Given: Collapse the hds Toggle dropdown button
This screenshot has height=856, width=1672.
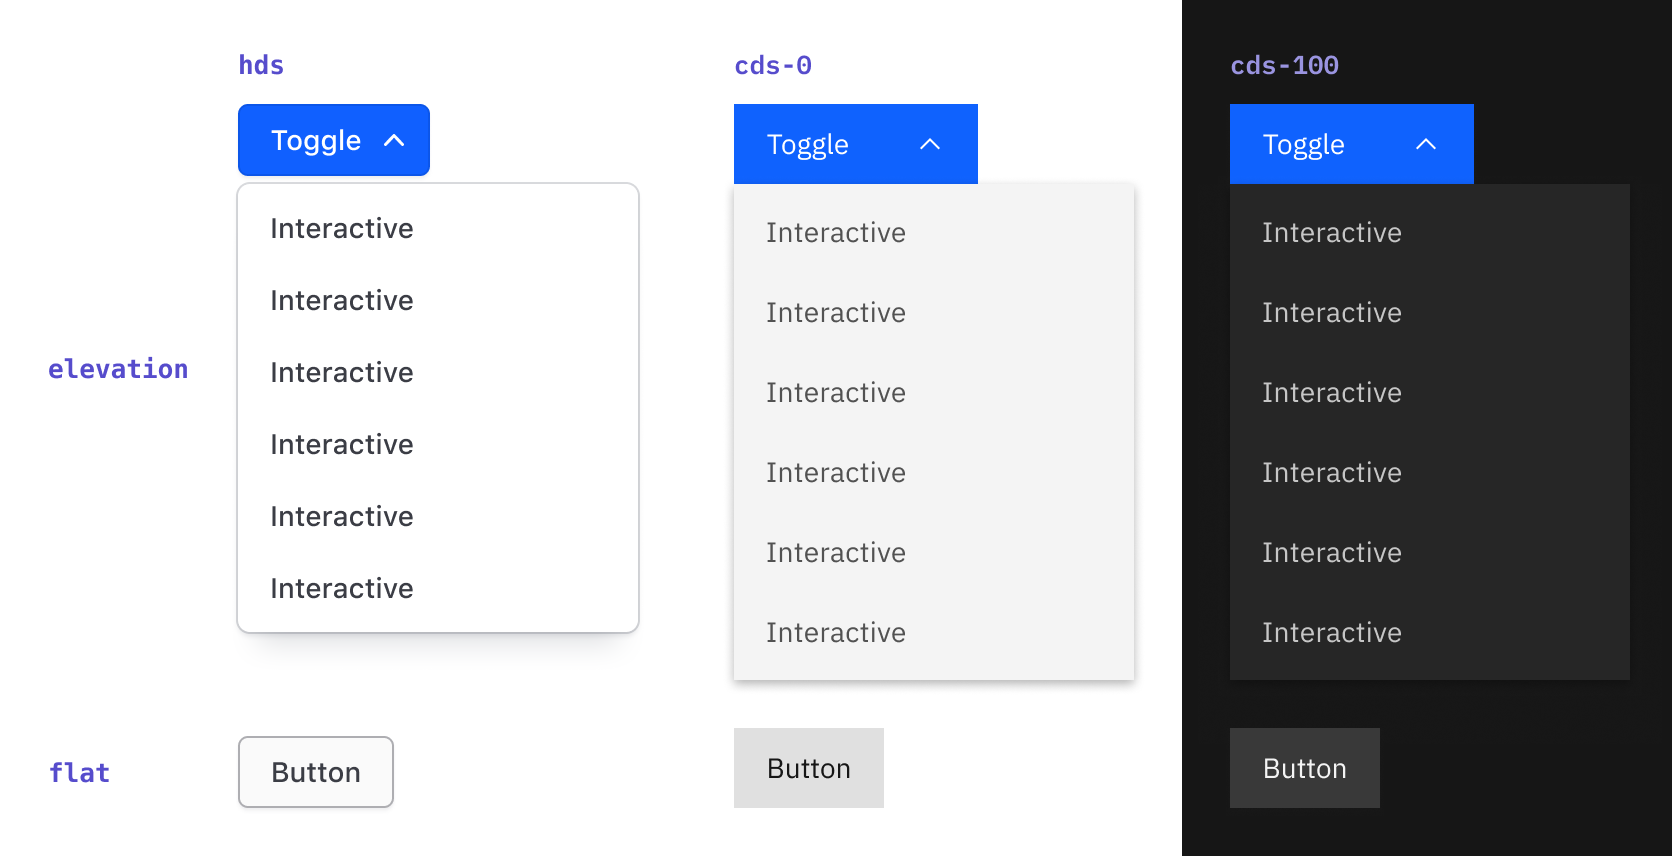Looking at the screenshot, I should pyautogui.click(x=334, y=140).
